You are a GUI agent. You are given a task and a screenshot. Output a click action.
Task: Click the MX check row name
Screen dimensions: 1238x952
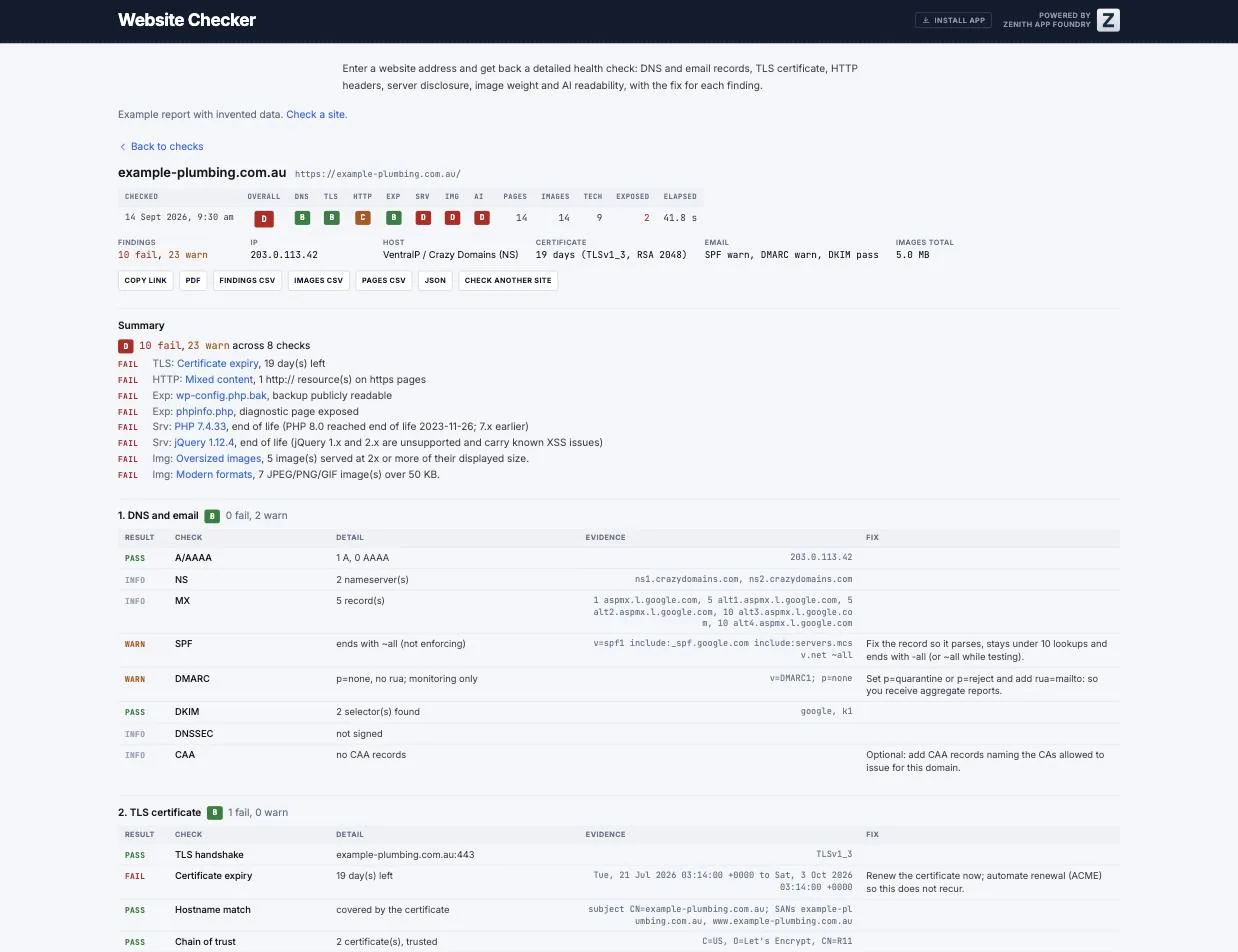[182, 601]
